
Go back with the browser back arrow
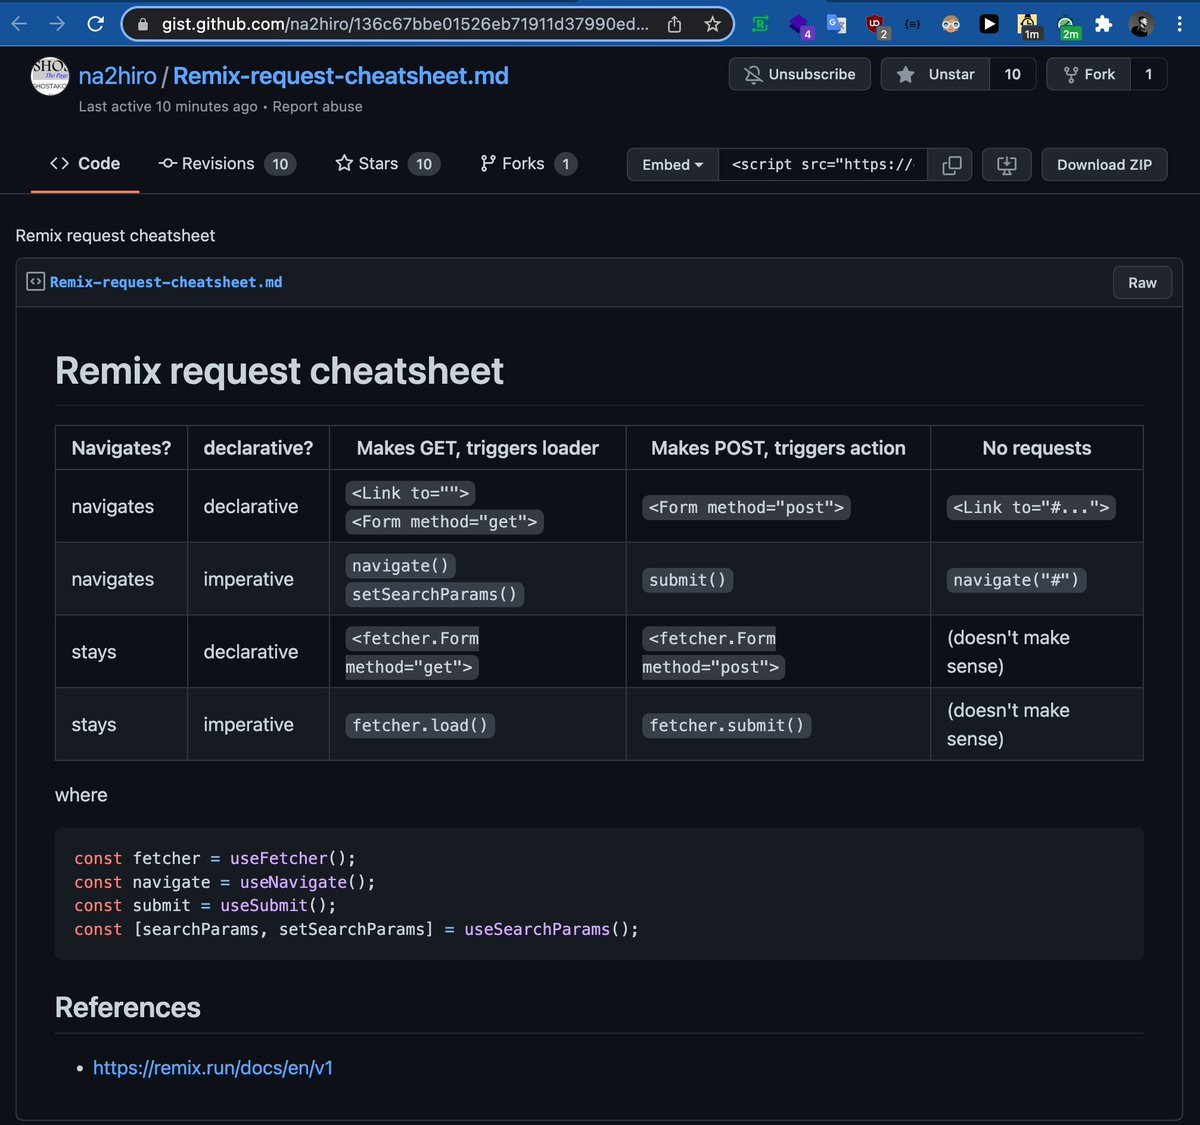click(19, 23)
